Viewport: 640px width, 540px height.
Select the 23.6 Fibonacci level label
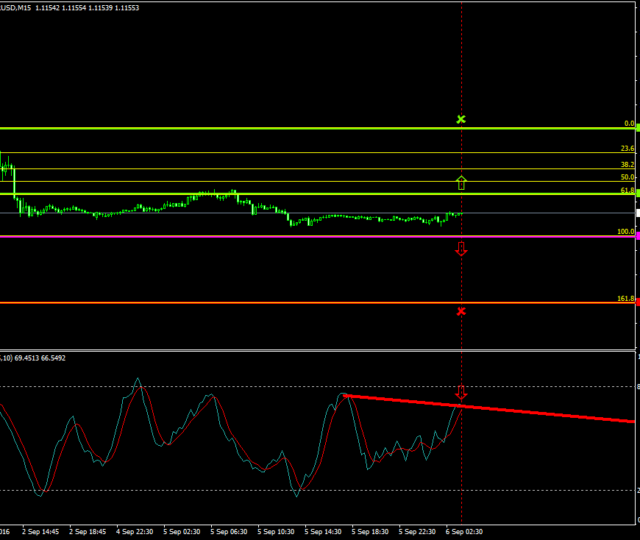click(627, 148)
